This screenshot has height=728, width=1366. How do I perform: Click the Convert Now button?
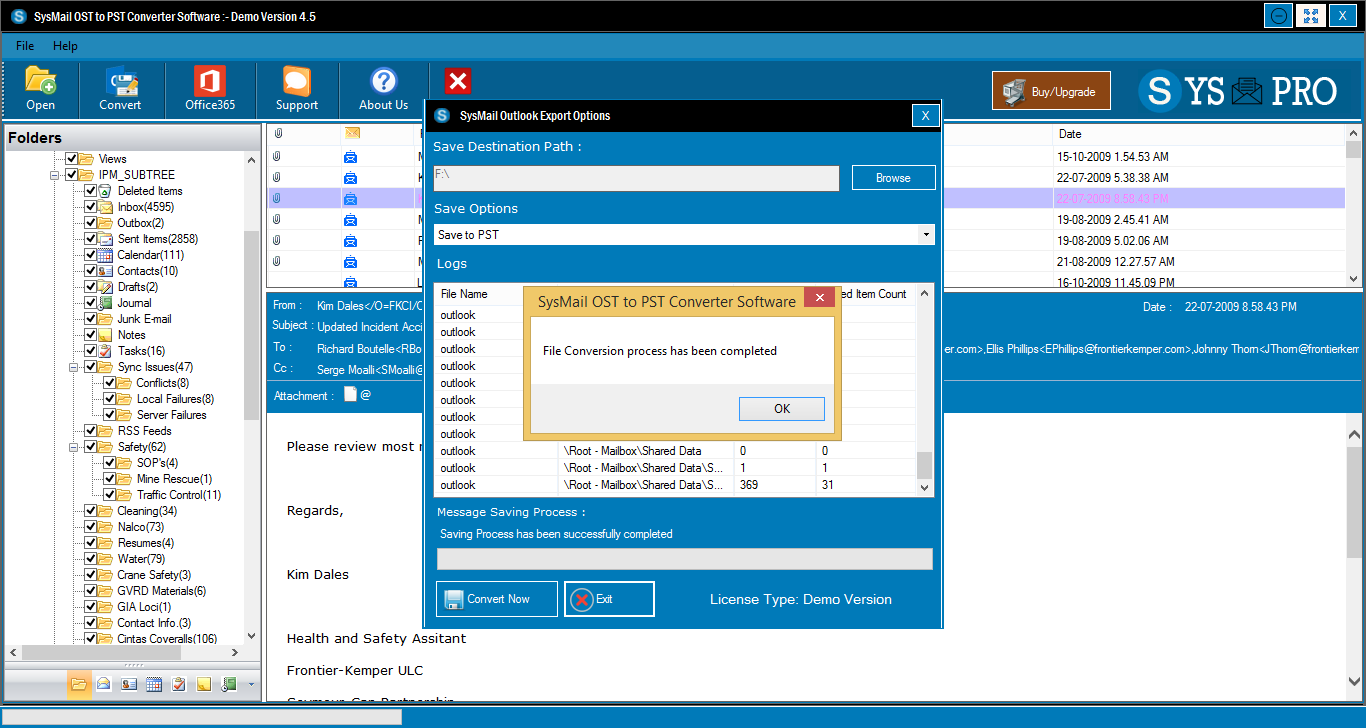point(497,599)
